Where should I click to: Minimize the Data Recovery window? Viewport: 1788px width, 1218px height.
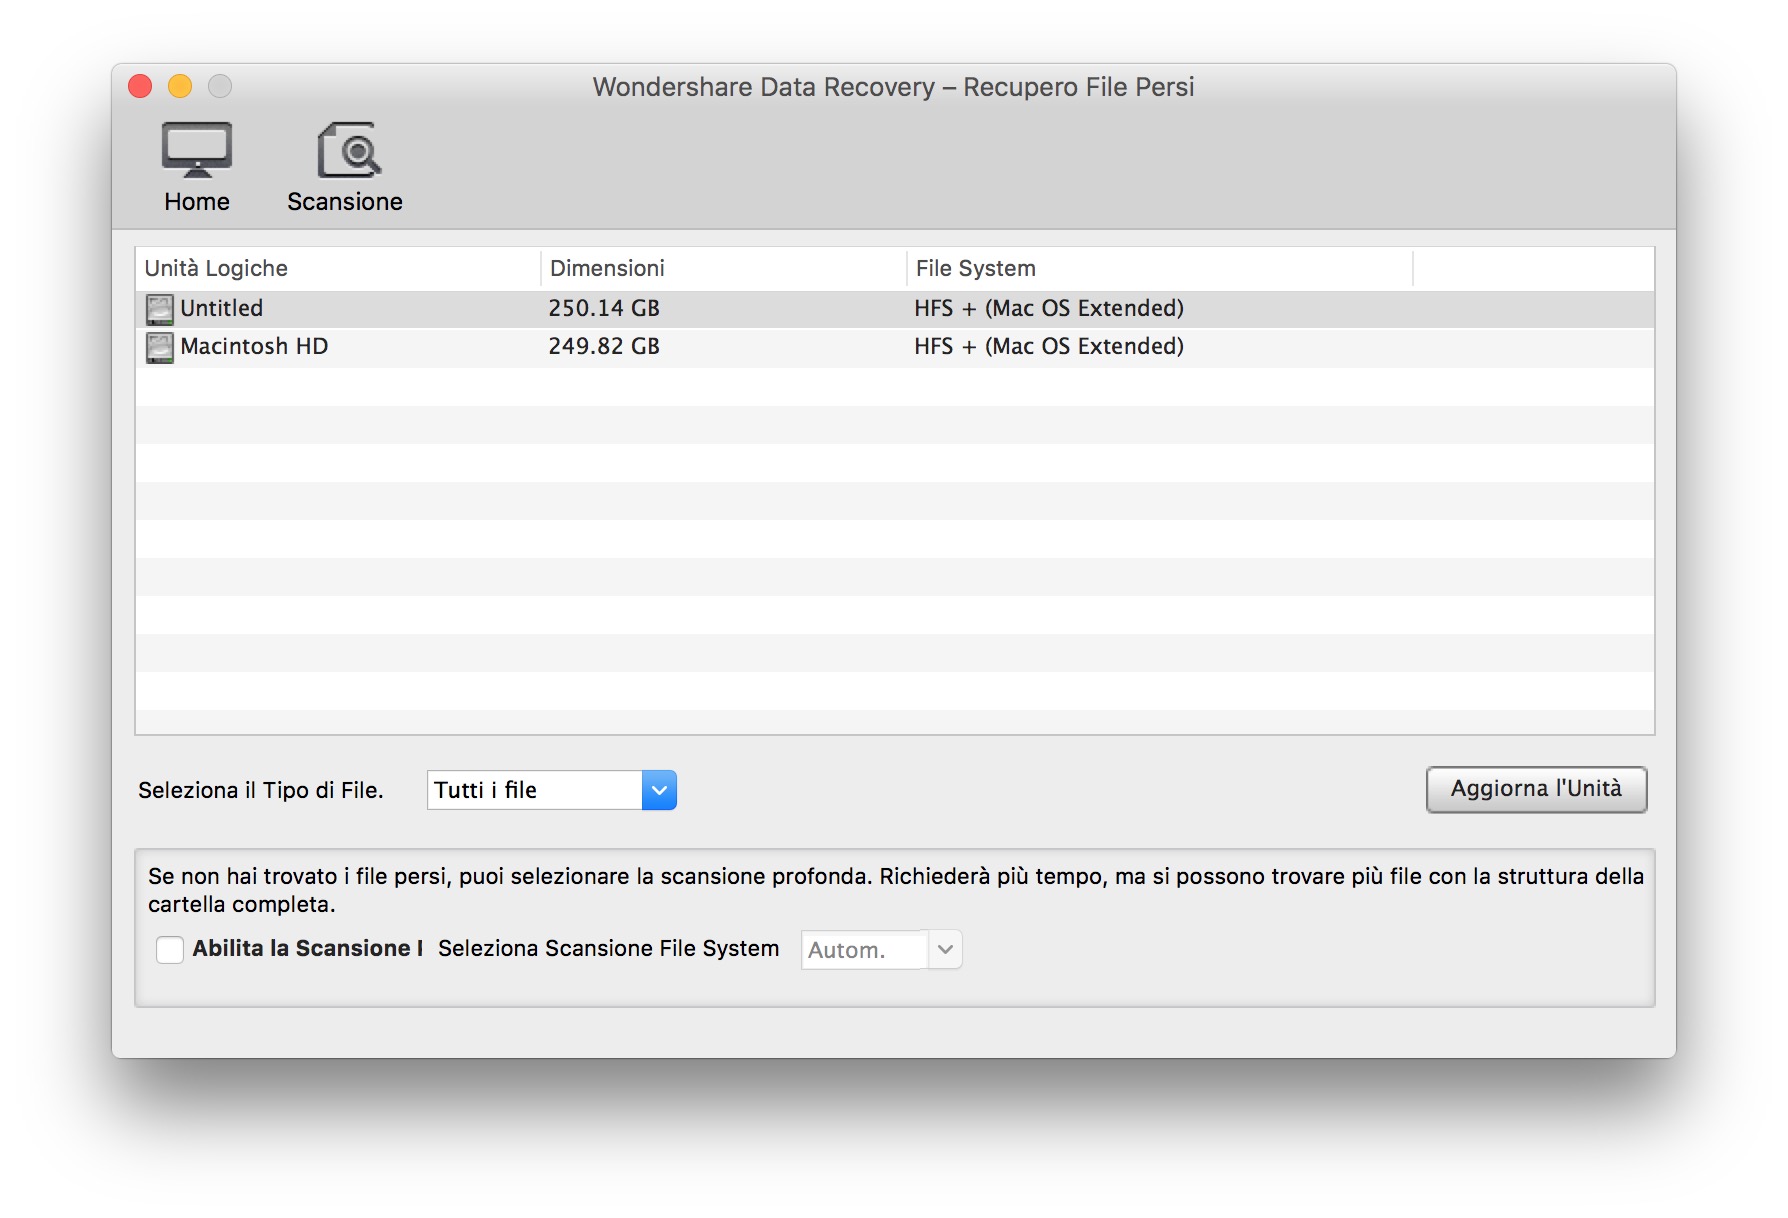(x=180, y=87)
